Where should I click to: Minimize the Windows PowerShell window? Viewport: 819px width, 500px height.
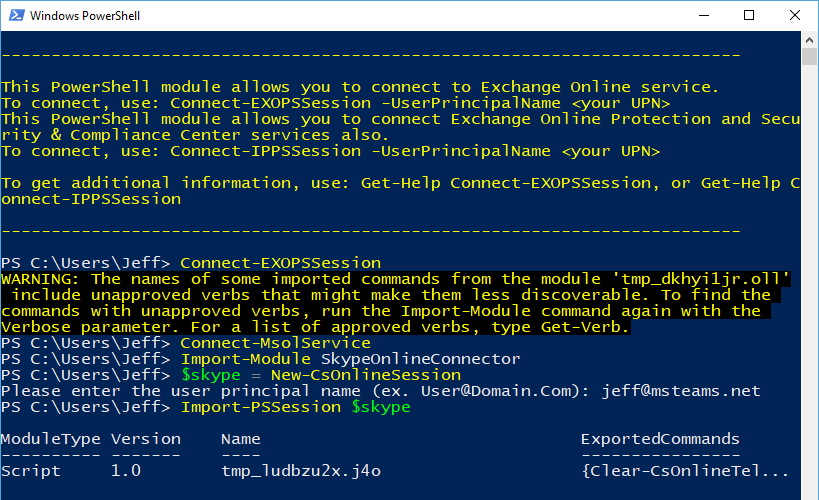[x=704, y=15]
